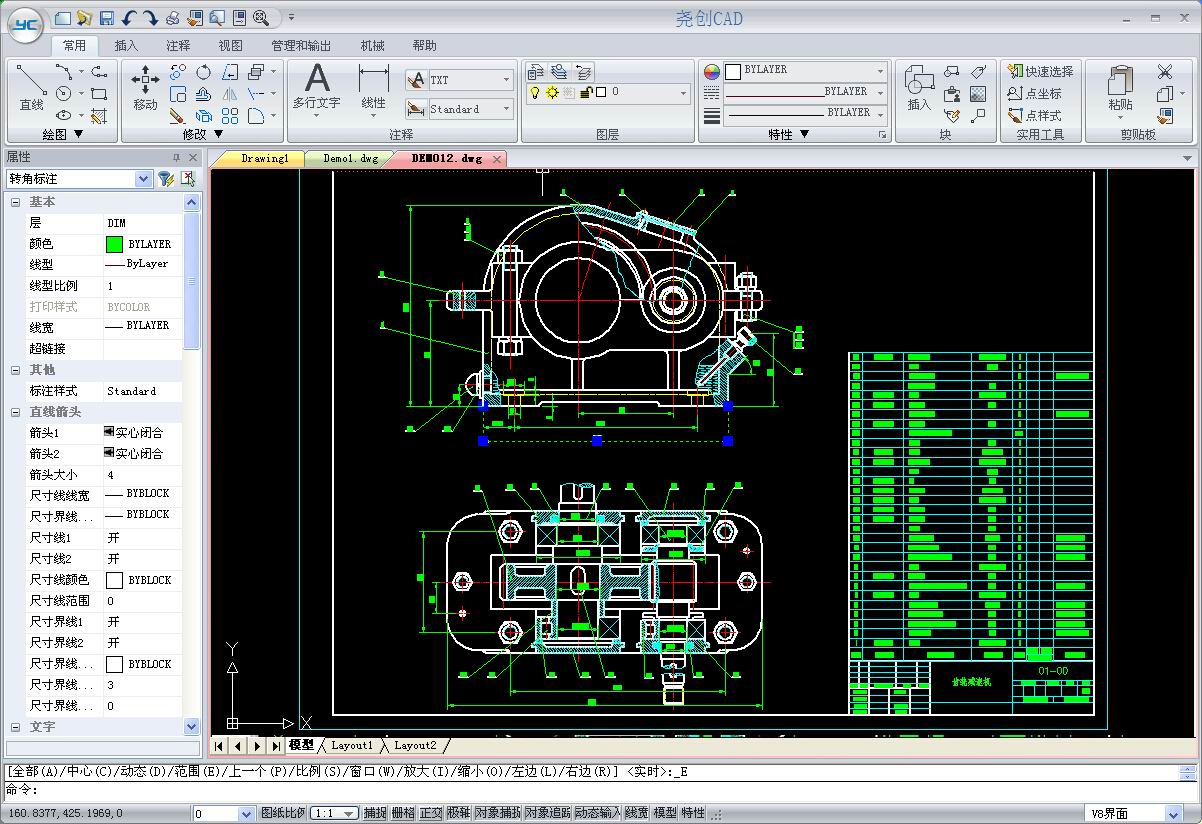The width and height of the screenshot is (1202, 824).
Task: Open the TXT text style dropdown
Action: 506,80
